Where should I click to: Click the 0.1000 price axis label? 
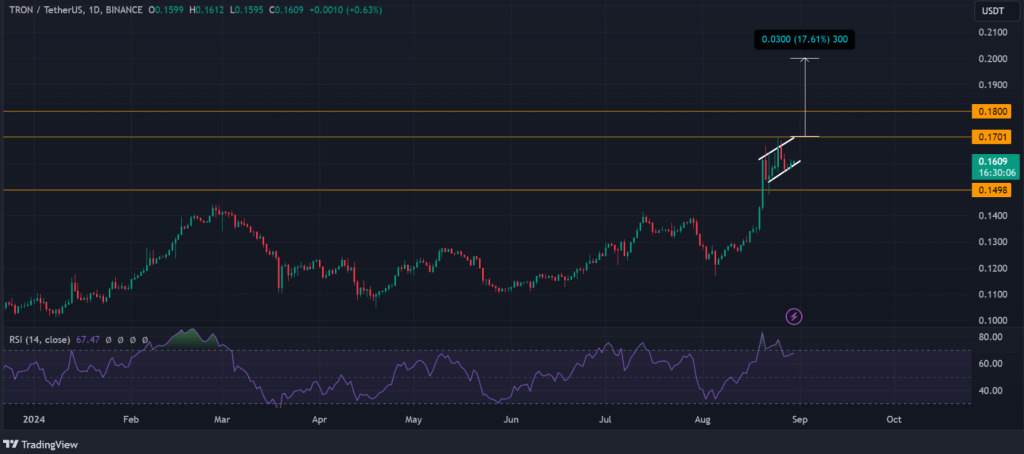pyautogui.click(x=991, y=320)
